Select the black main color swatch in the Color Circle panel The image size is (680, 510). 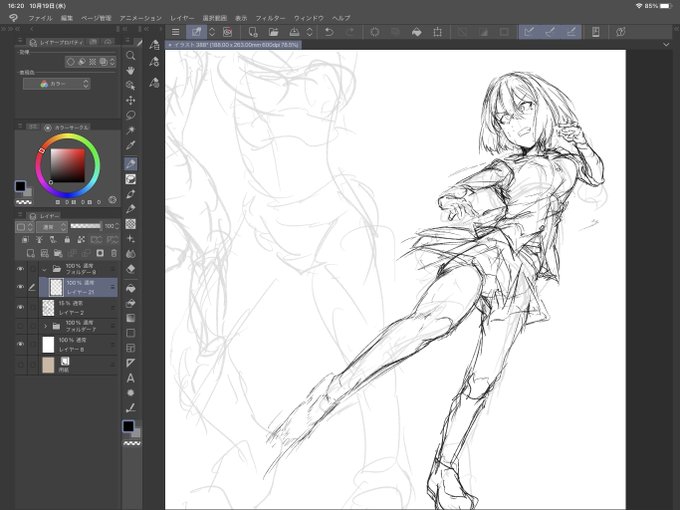point(20,186)
